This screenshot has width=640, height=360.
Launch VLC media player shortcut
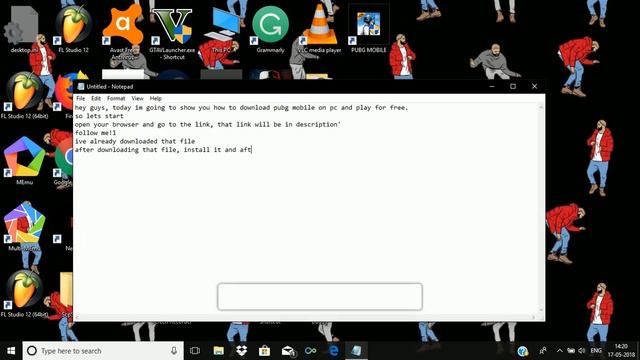click(320, 29)
